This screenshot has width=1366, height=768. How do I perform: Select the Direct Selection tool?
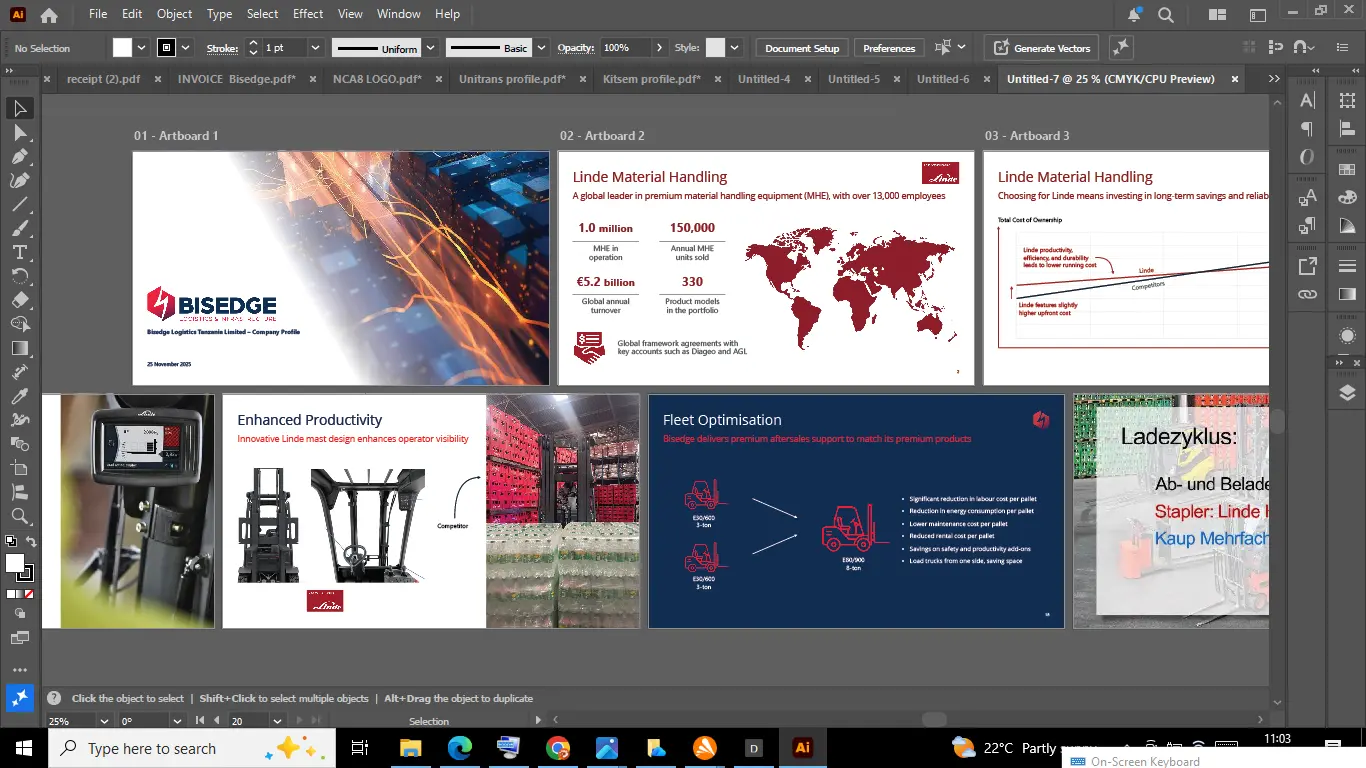20,132
